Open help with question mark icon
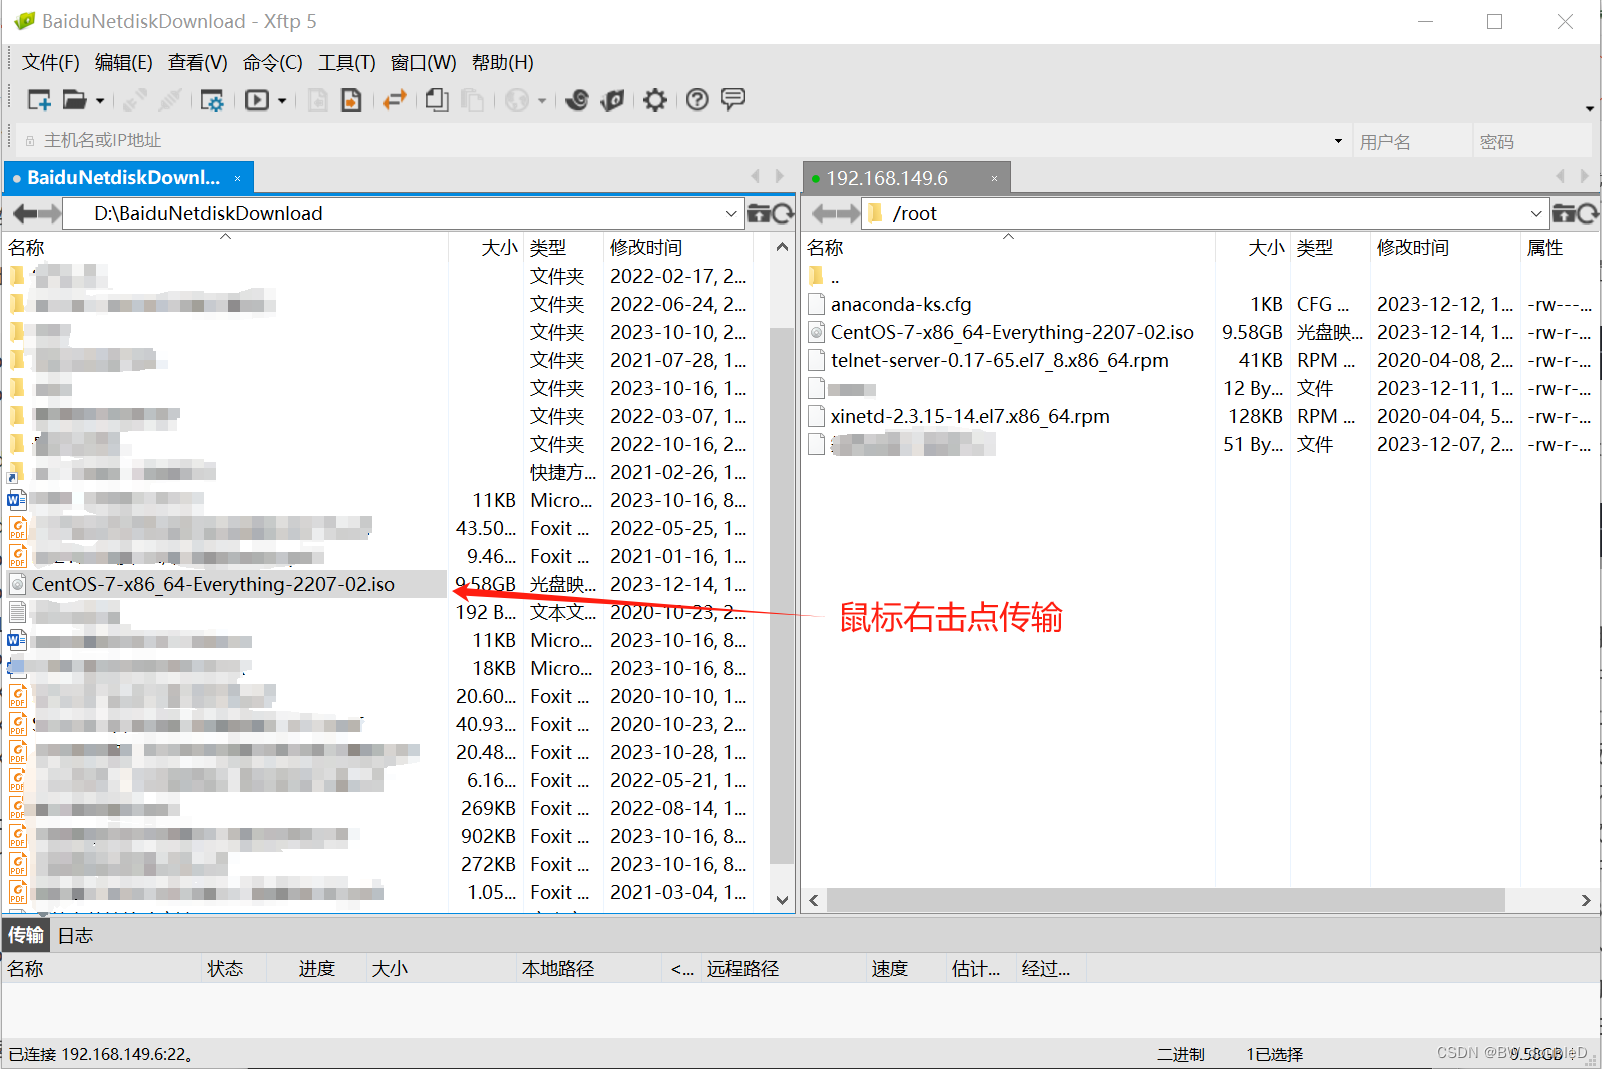1602x1069 pixels. click(x=697, y=100)
